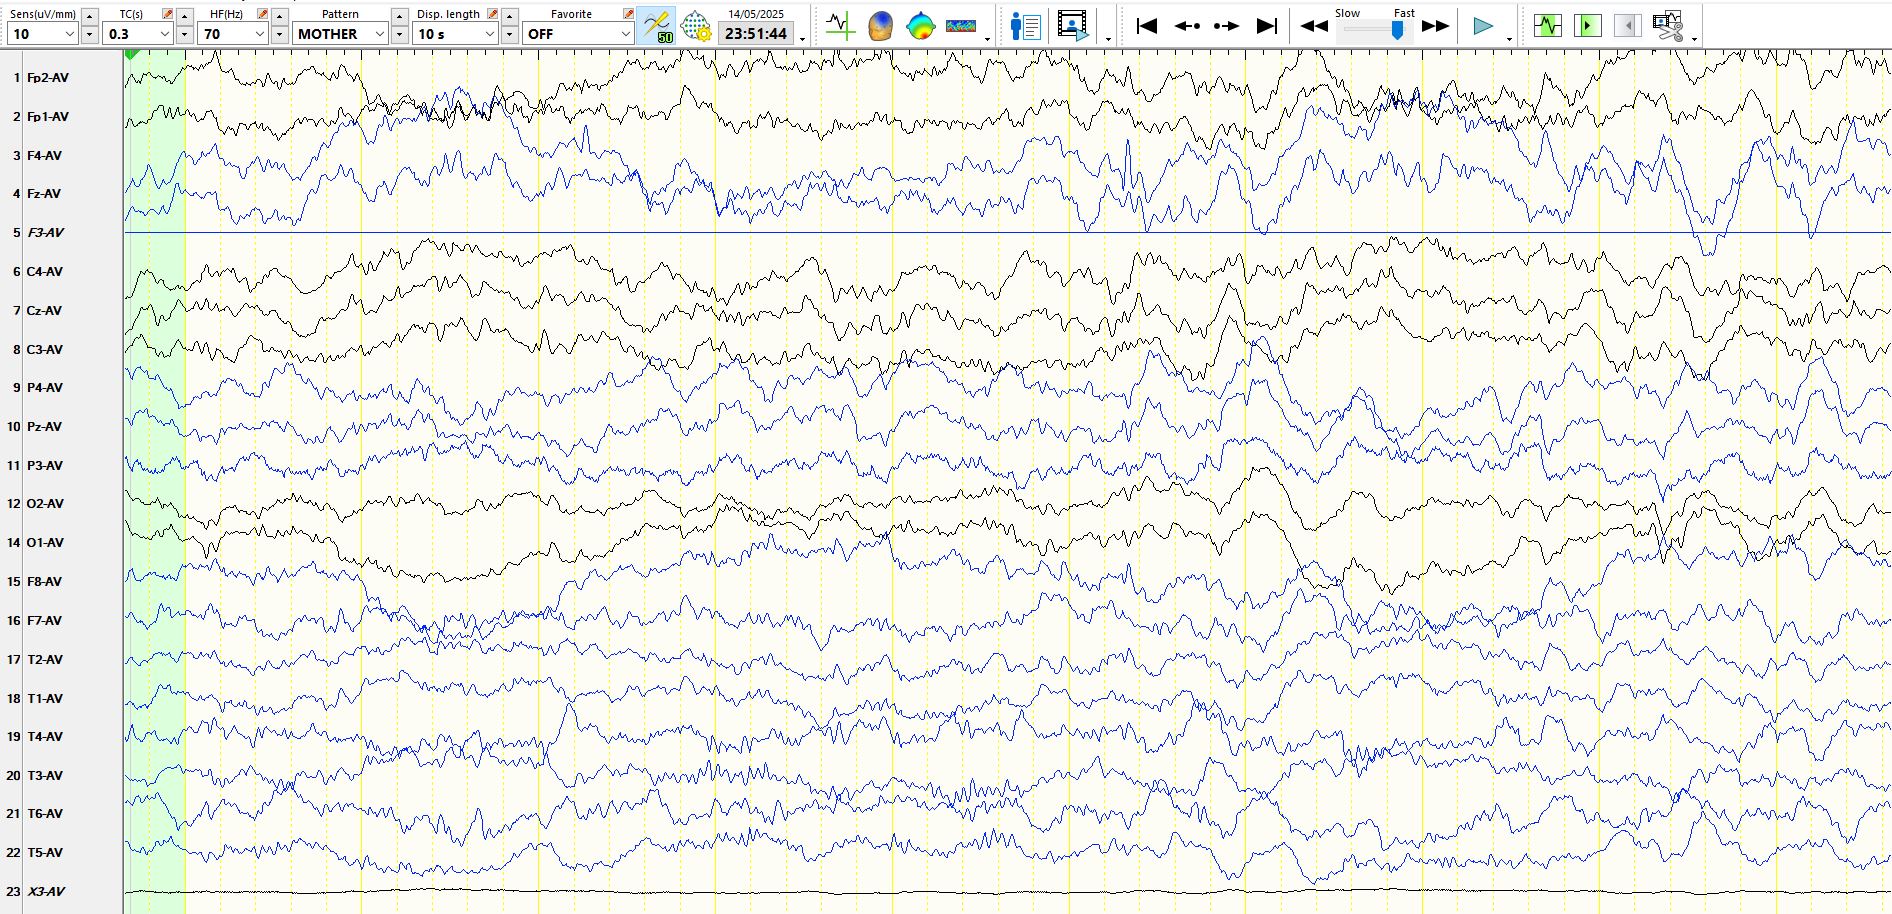Expand toolbar options after the play button

1510,39
